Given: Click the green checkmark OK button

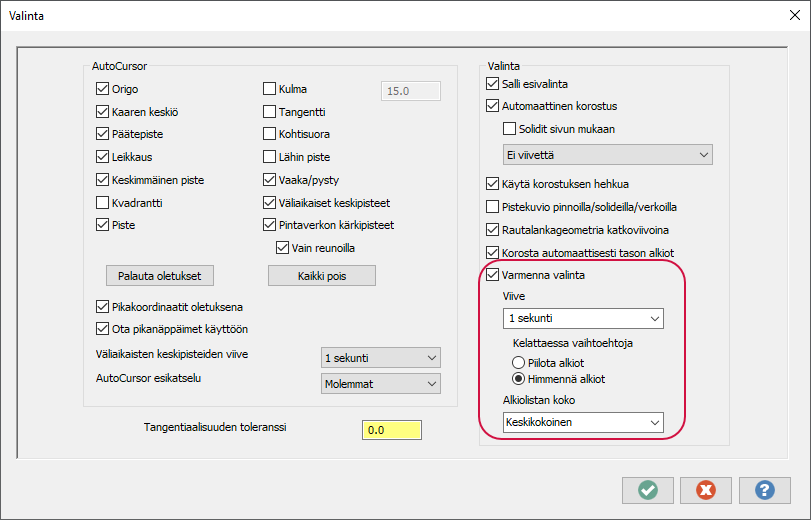Looking at the screenshot, I should (647, 490).
